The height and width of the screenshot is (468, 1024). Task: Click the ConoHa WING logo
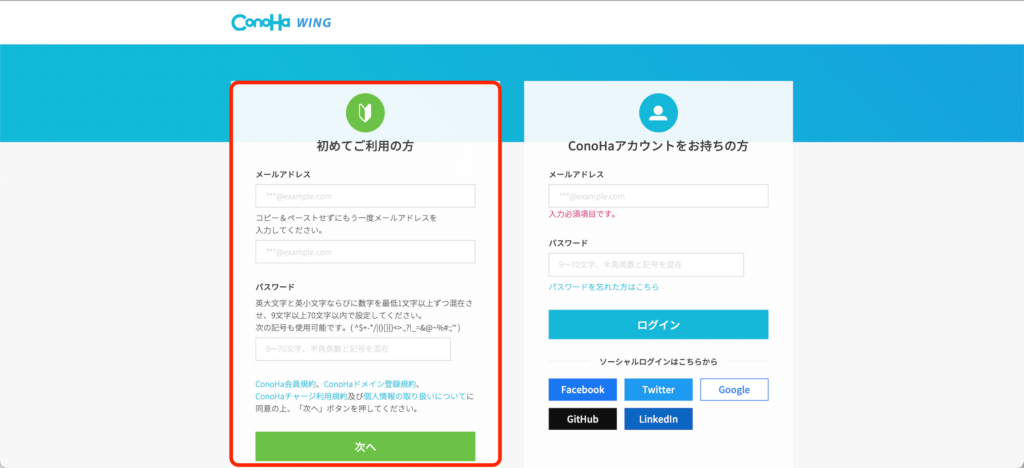pyautogui.click(x=281, y=22)
